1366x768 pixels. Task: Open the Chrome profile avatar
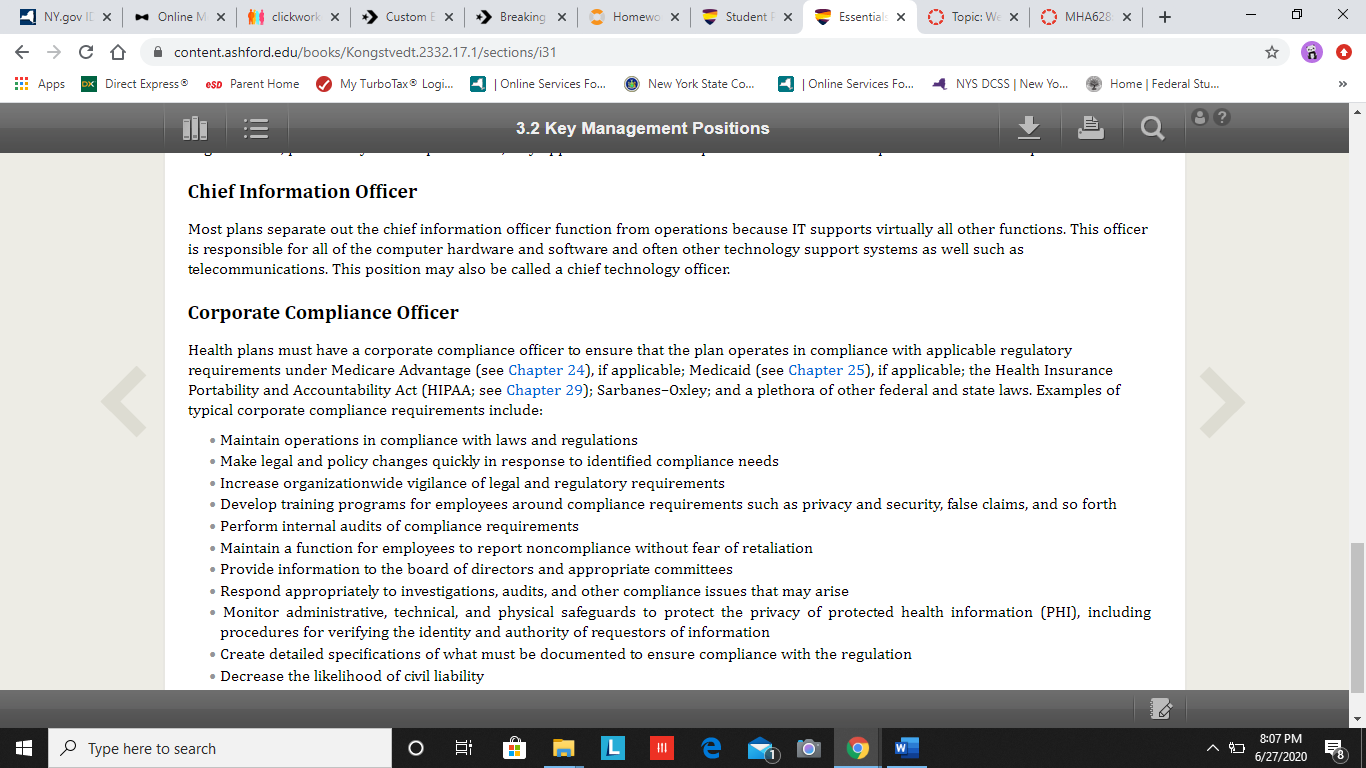1312,52
